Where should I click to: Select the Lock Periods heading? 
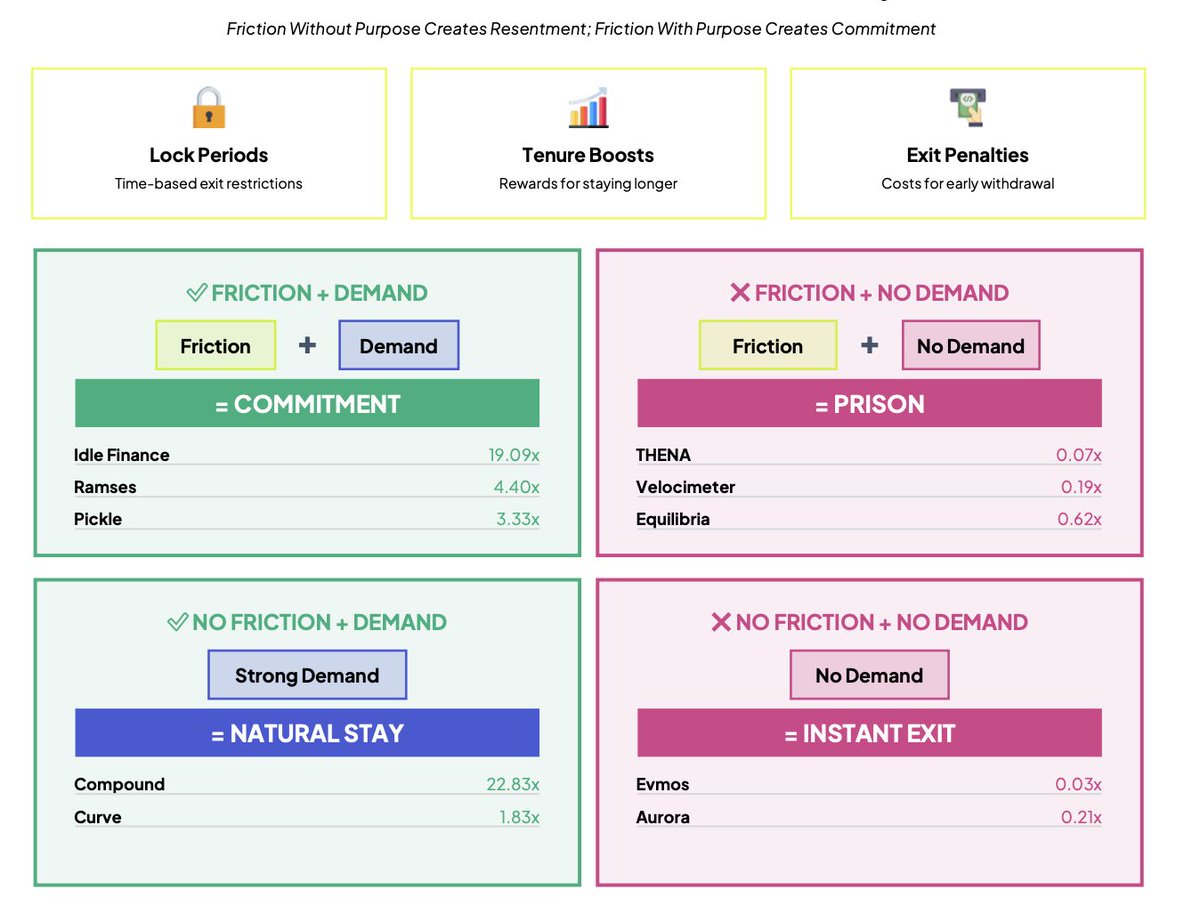pyautogui.click(x=208, y=155)
